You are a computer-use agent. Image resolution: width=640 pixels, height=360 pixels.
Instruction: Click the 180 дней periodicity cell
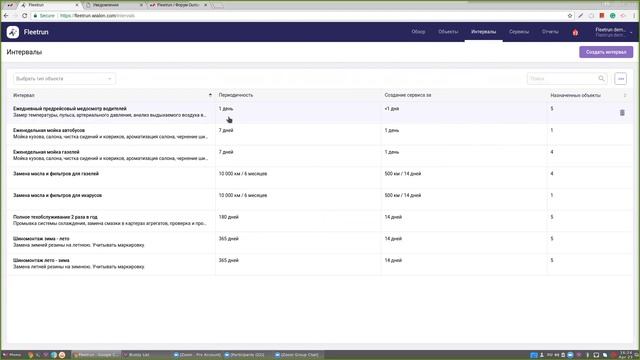[229, 217]
